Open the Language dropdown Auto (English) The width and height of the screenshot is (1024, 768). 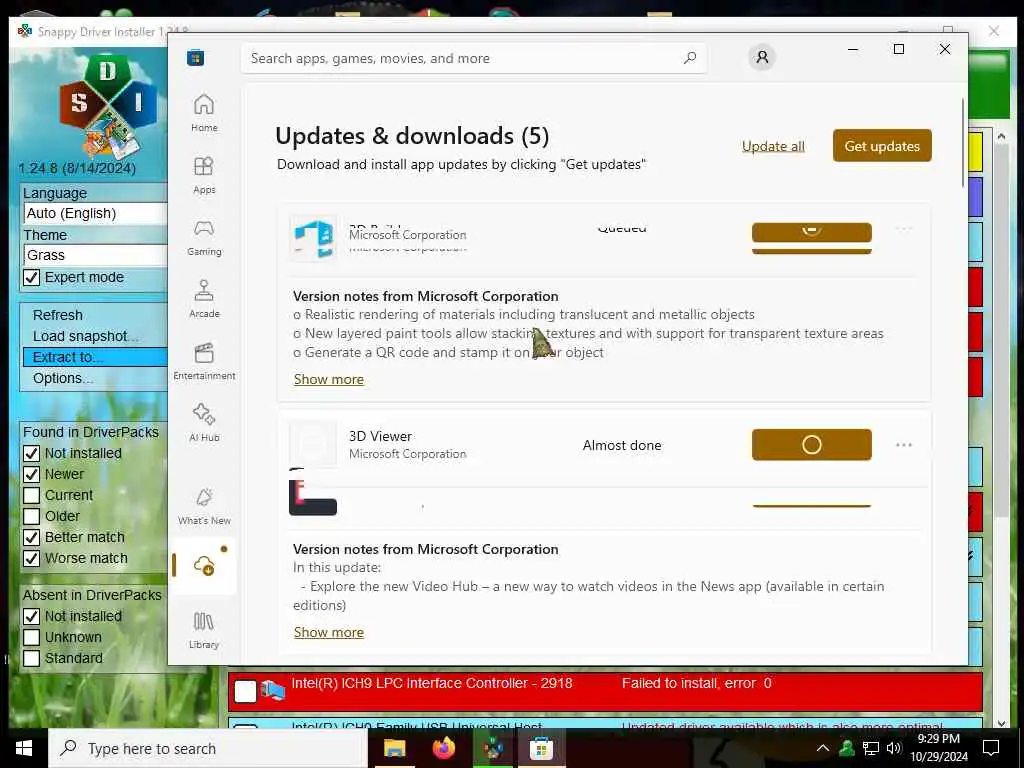95,214
